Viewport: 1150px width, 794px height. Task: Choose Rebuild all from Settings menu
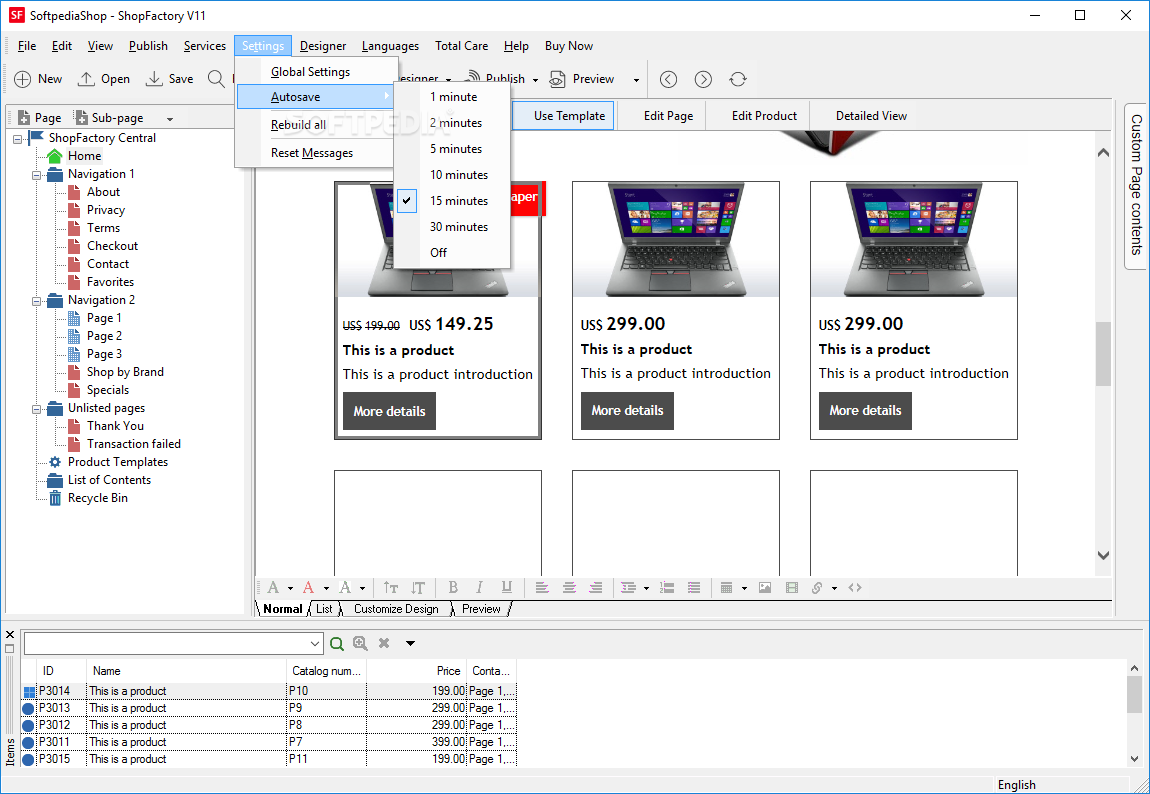[x=298, y=125]
